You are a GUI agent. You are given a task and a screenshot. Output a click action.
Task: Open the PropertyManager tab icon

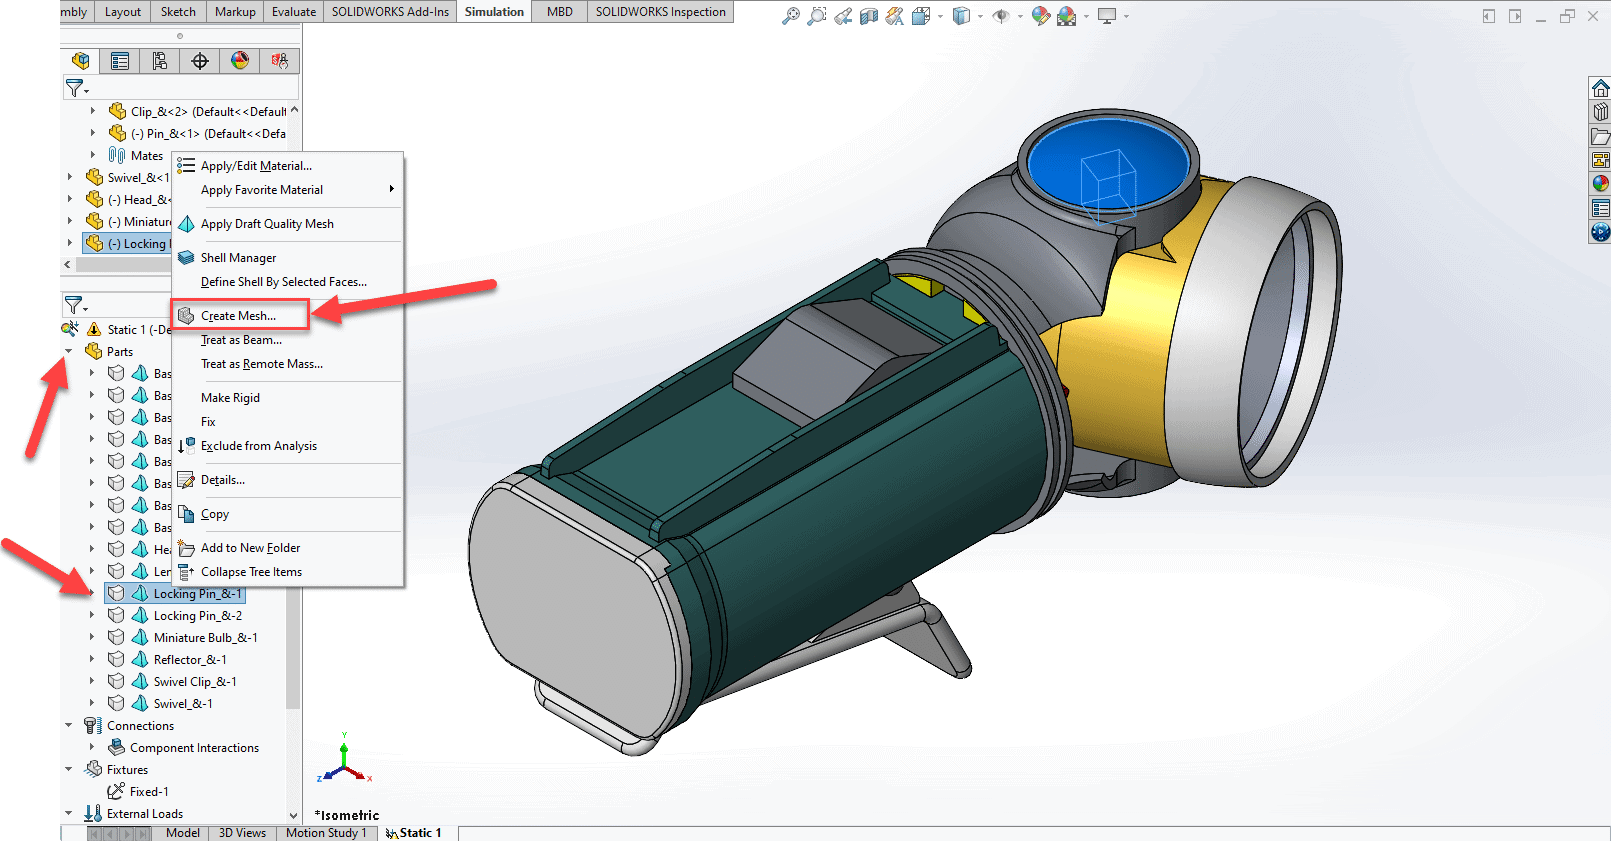(120, 61)
